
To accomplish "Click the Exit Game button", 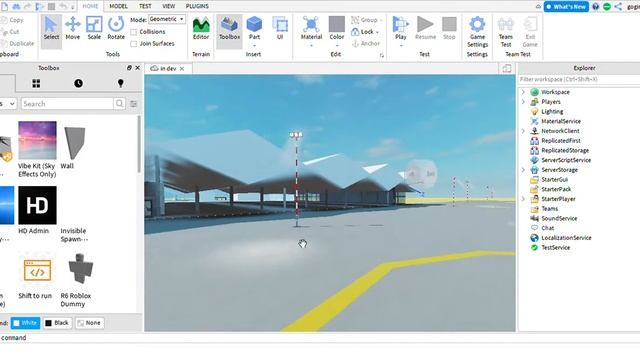I will point(530,32).
